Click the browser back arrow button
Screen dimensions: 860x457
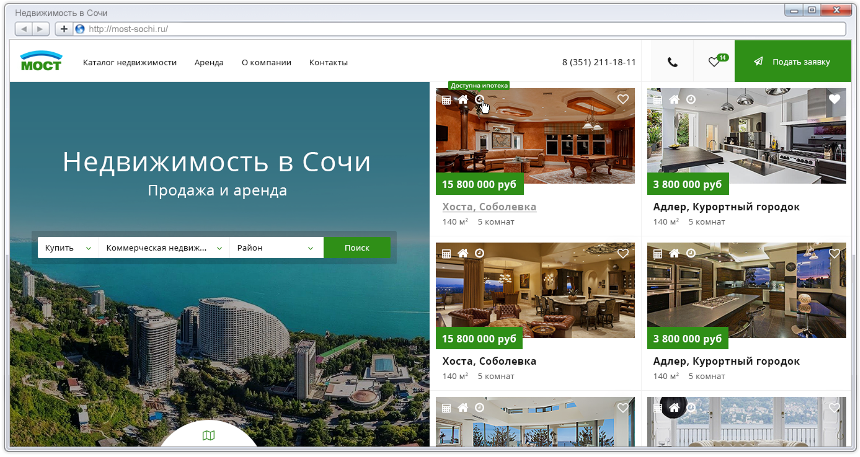[24, 29]
